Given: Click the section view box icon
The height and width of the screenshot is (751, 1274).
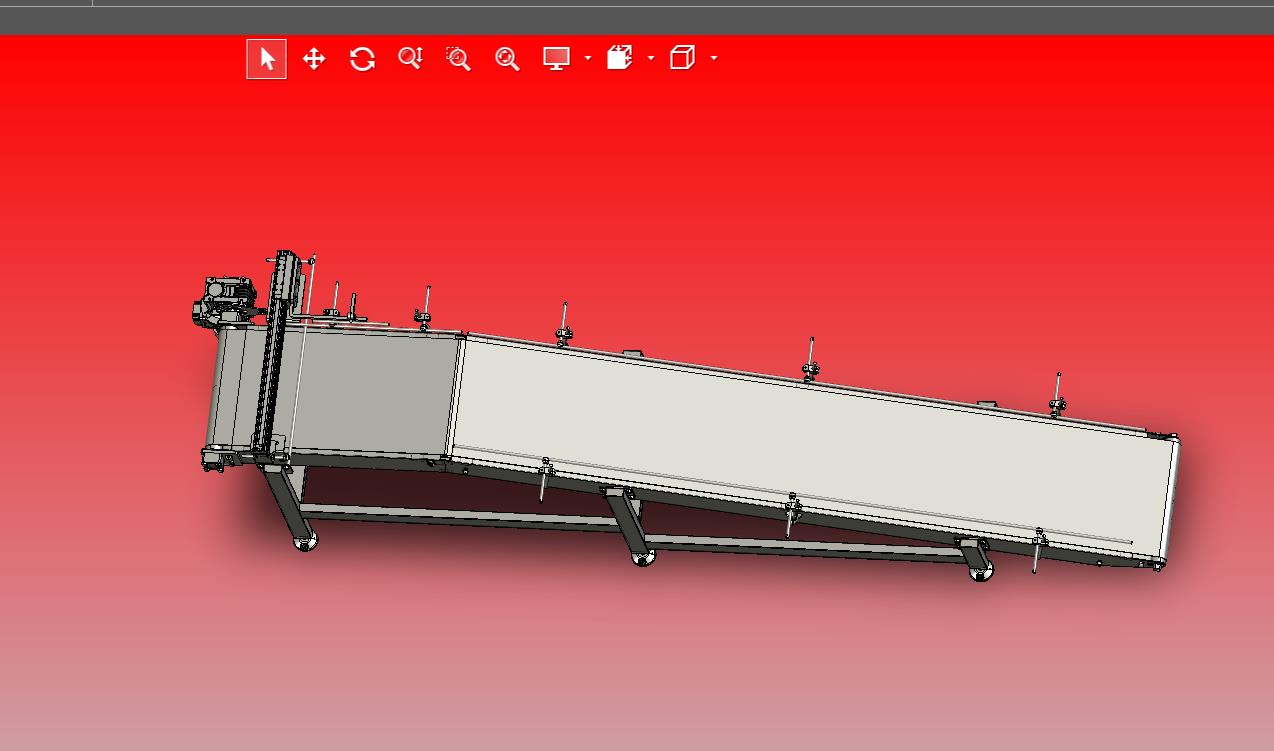Looking at the screenshot, I should point(620,58).
